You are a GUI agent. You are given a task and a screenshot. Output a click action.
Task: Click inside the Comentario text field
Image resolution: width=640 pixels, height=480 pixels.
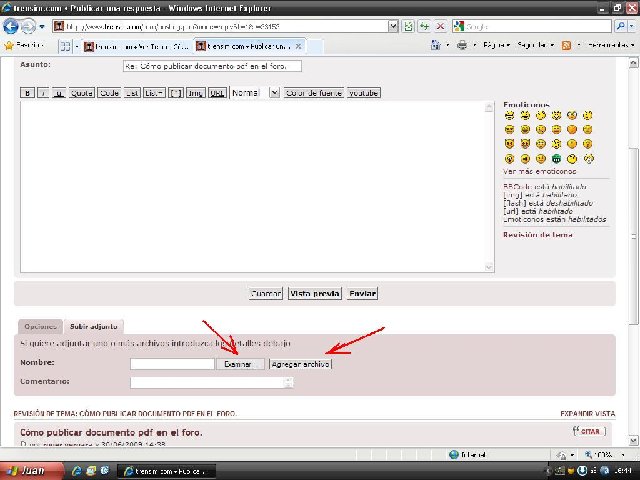tap(206, 382)
